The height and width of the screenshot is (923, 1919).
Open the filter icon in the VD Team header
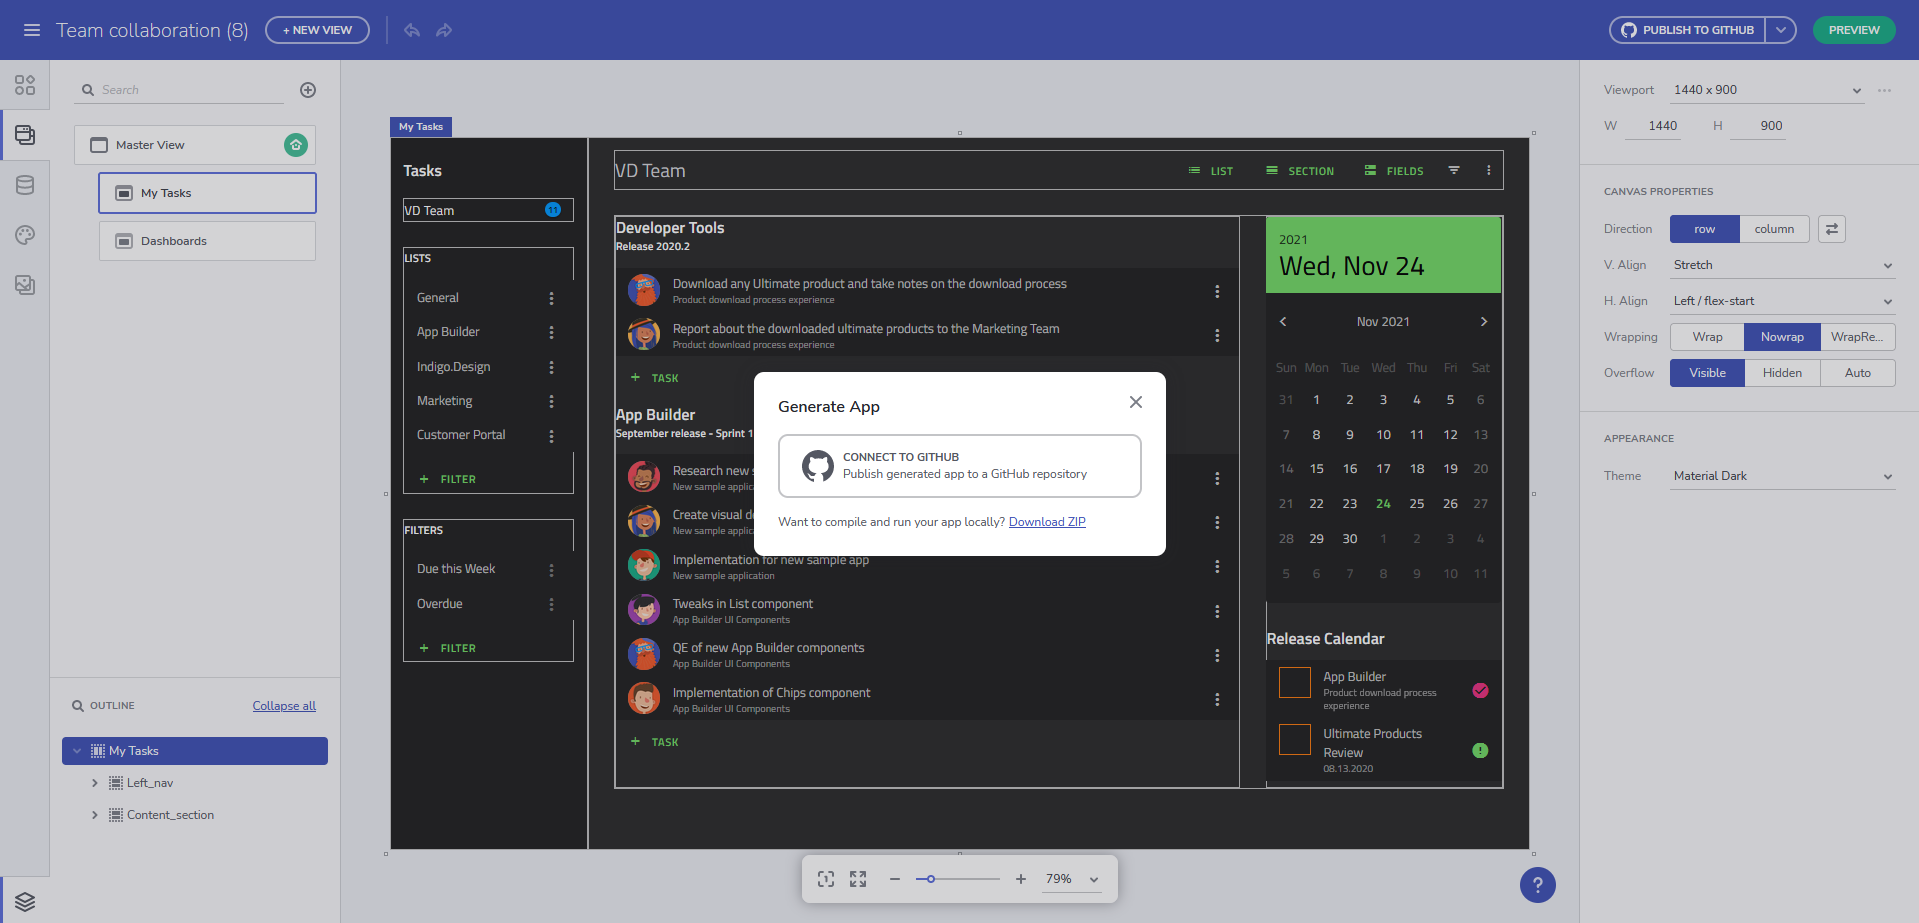pyautogui.click(x=1453, y=170)
